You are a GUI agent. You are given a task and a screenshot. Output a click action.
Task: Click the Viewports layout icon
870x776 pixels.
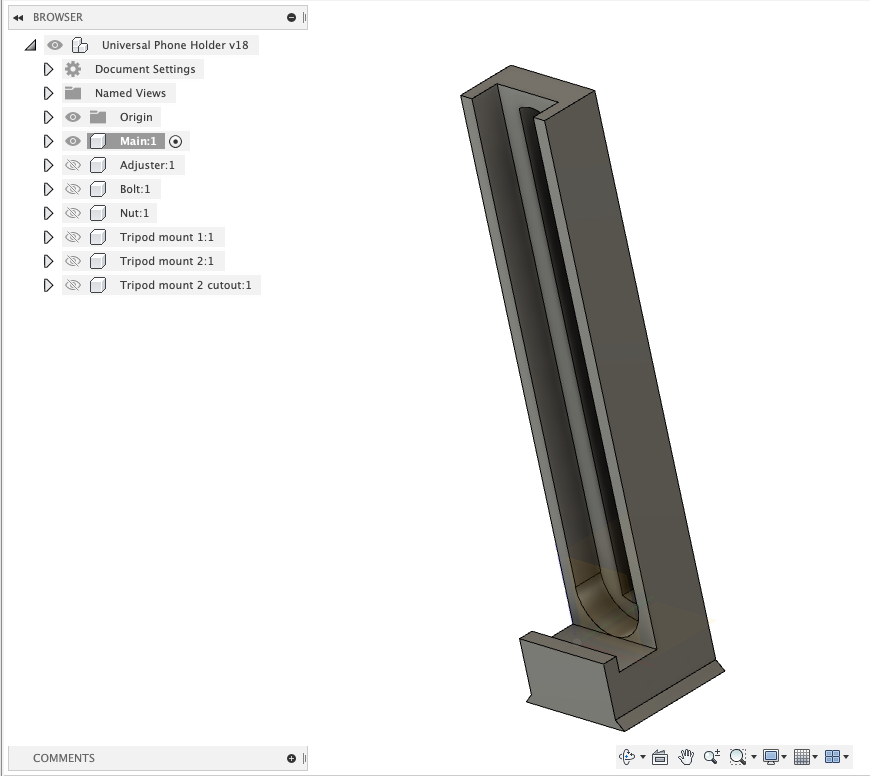(x=832, y=757)
